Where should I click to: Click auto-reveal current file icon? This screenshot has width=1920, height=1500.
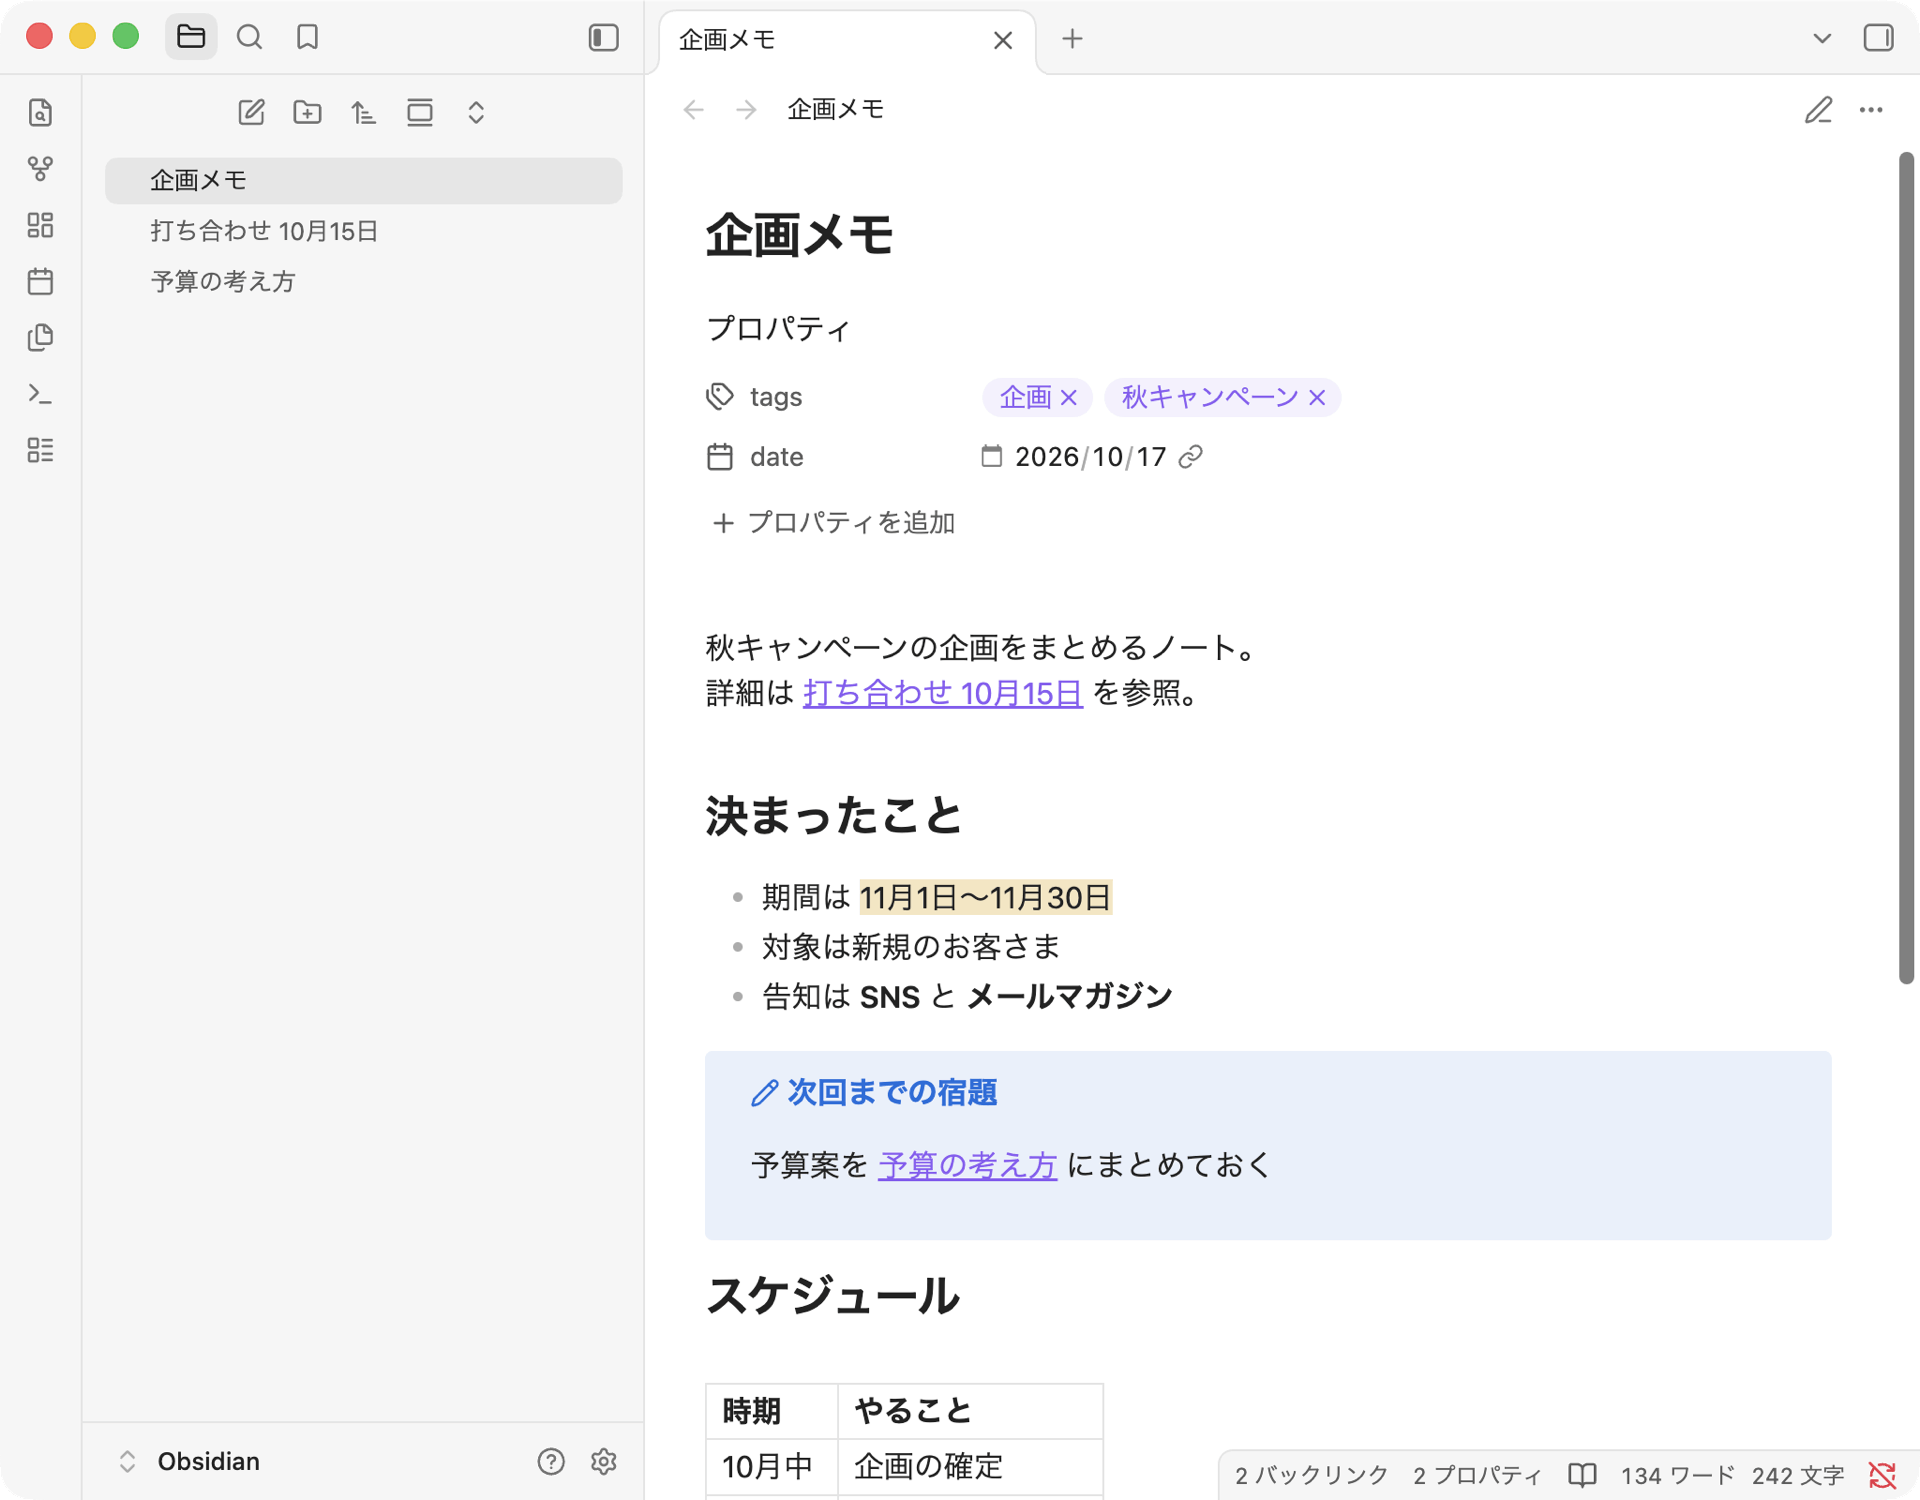420,112
